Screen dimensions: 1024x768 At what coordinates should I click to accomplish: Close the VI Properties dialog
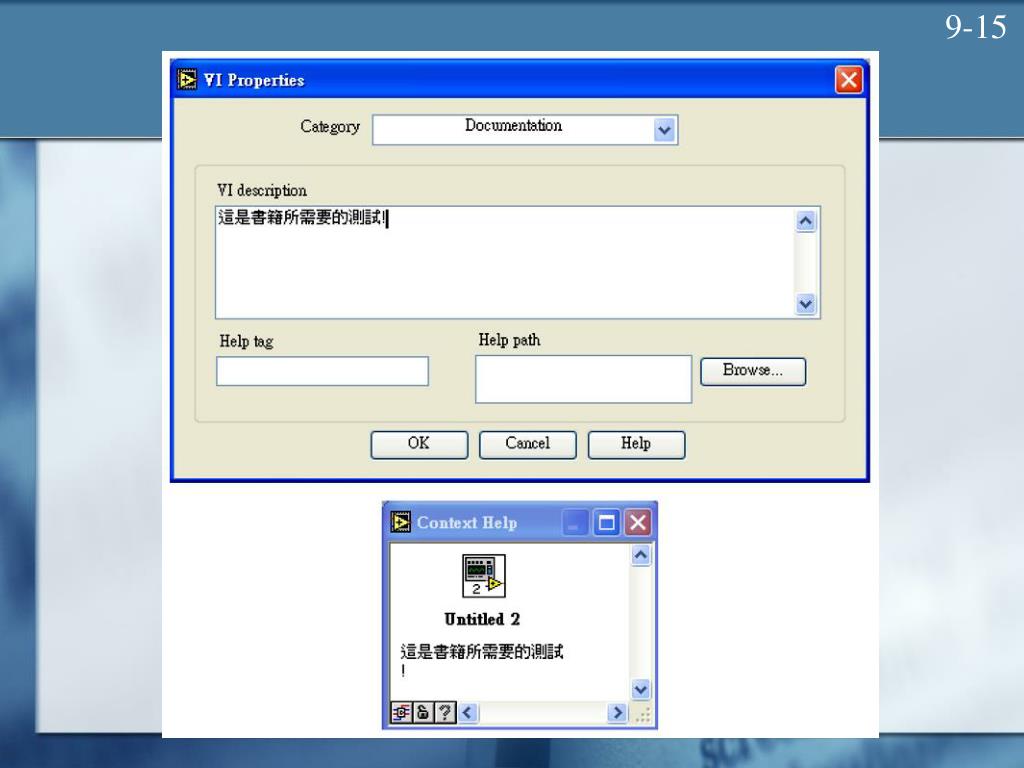point(849,80)
